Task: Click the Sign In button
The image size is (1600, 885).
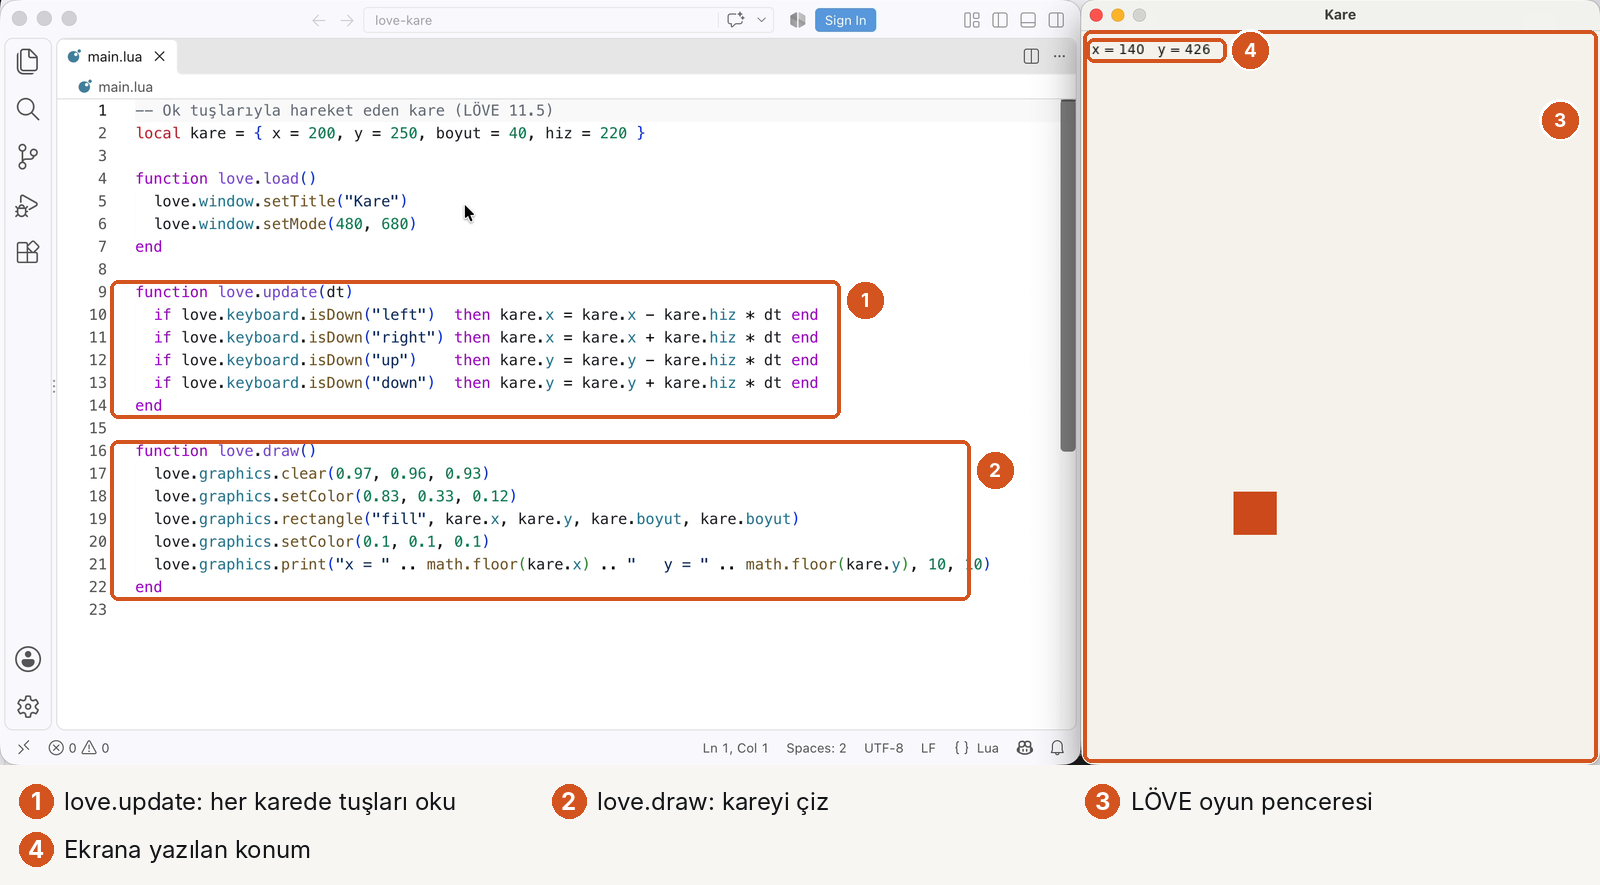Action: click(845, 20)
